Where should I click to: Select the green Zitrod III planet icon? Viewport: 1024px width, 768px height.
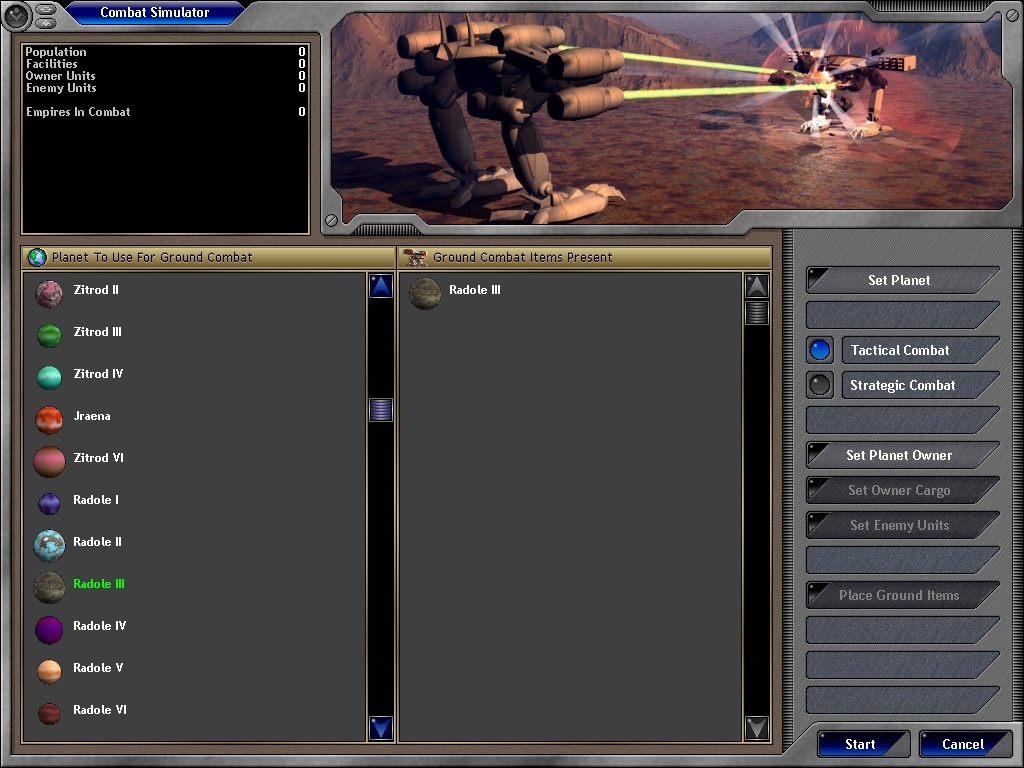tap(49, 336)
